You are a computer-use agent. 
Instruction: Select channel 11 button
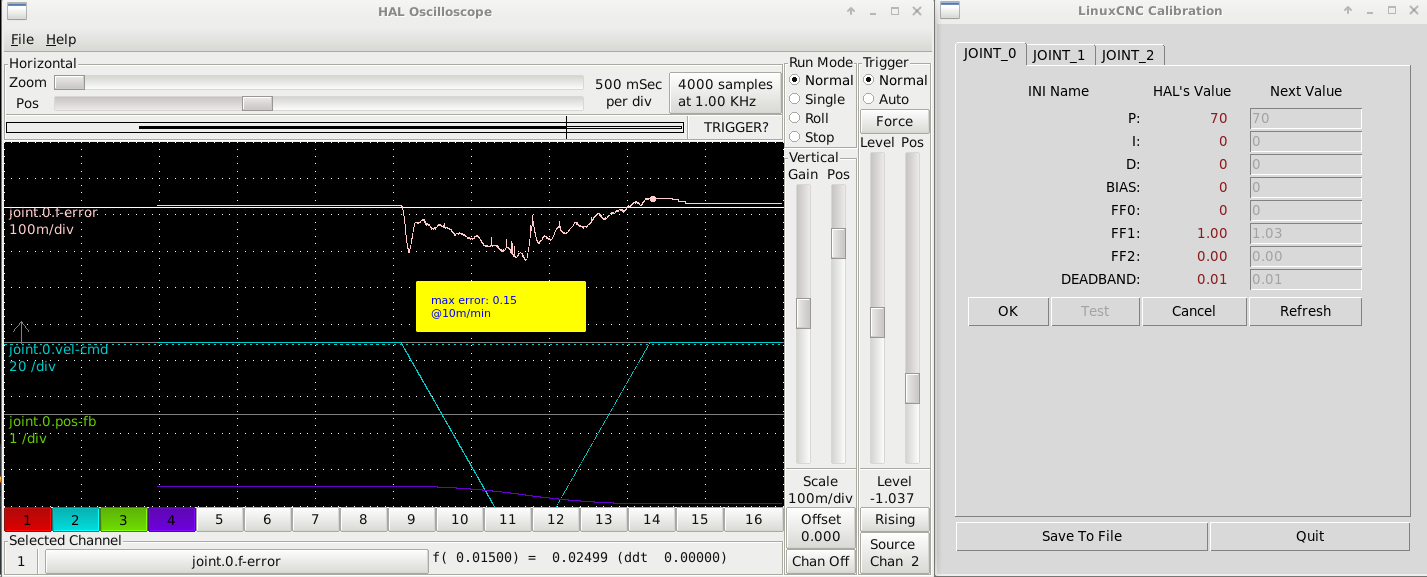pos(508,519)
